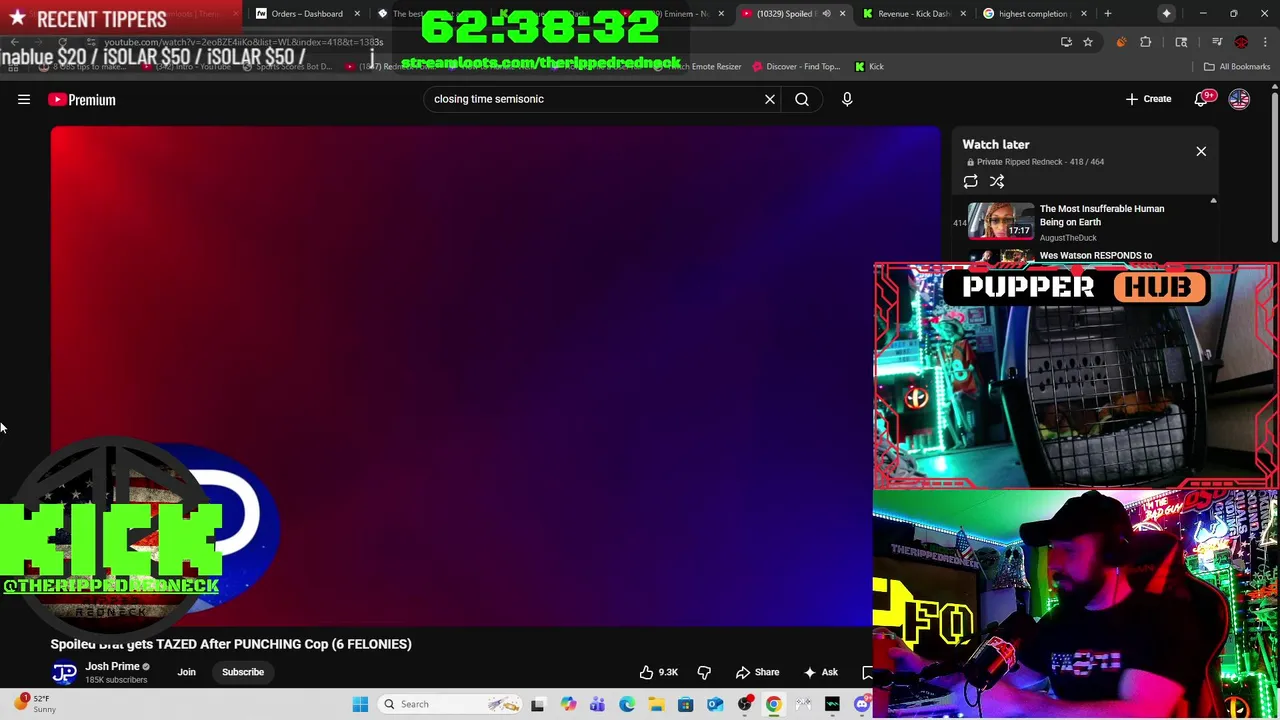Open 'Wes Watson RESPONDS to' playlist entry
The image size is (1280, 720).
pyautogui.click(x=1095, y=256)
